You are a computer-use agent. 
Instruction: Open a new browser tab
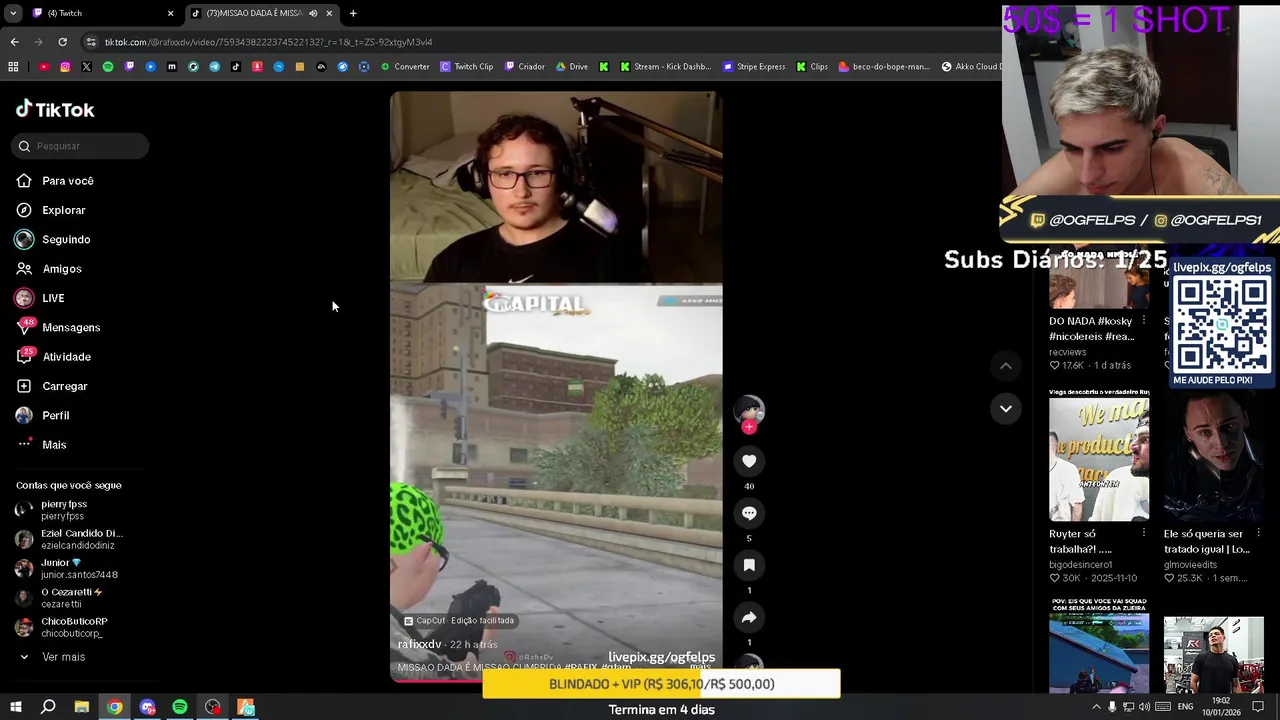pyautogui.click(x=353, y=13)
